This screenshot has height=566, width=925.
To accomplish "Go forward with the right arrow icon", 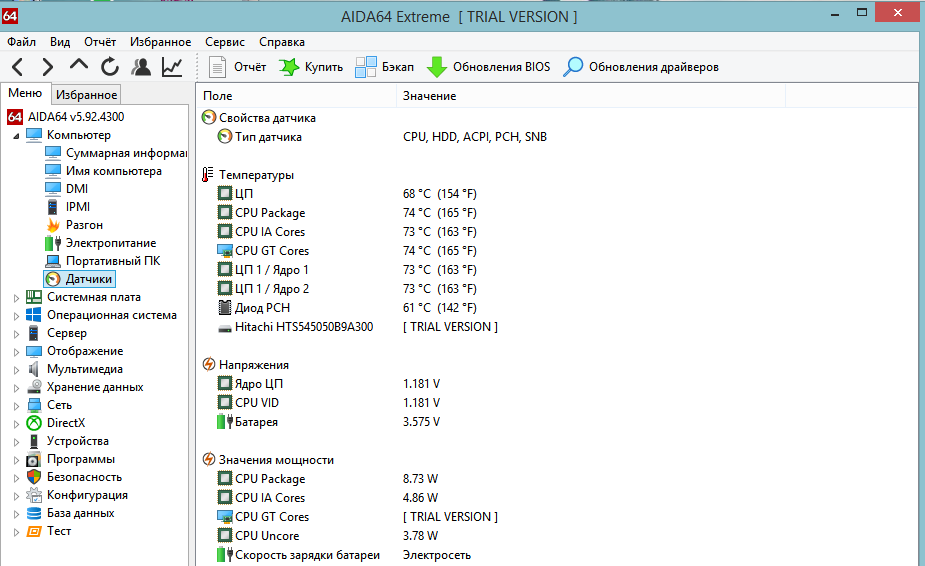I will (x=48, y=67).
